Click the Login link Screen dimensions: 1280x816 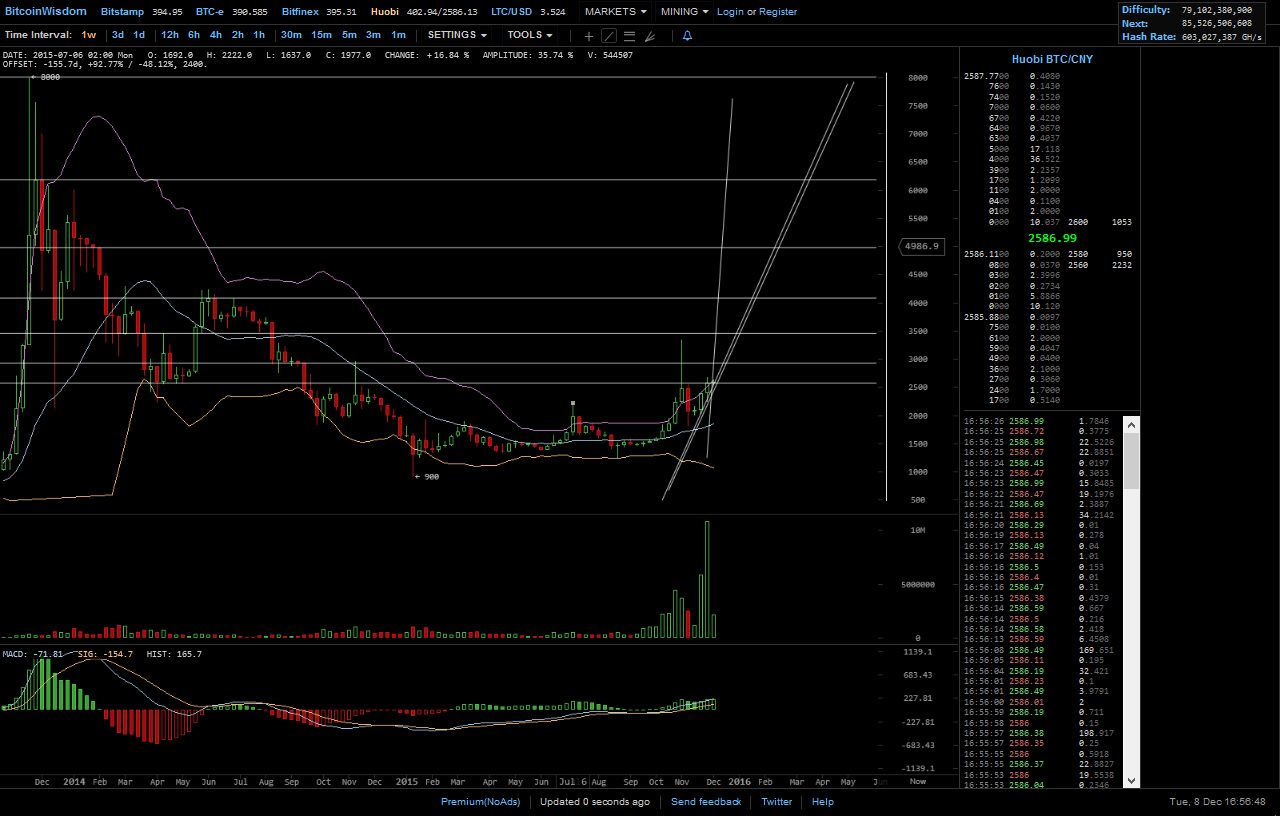click(730, 12)
